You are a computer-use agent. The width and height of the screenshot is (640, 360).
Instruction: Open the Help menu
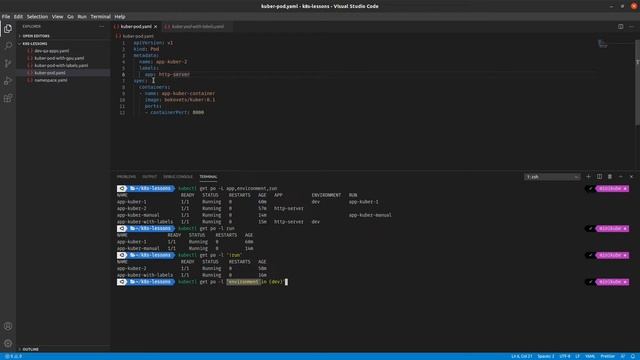(x=120, y=17)
